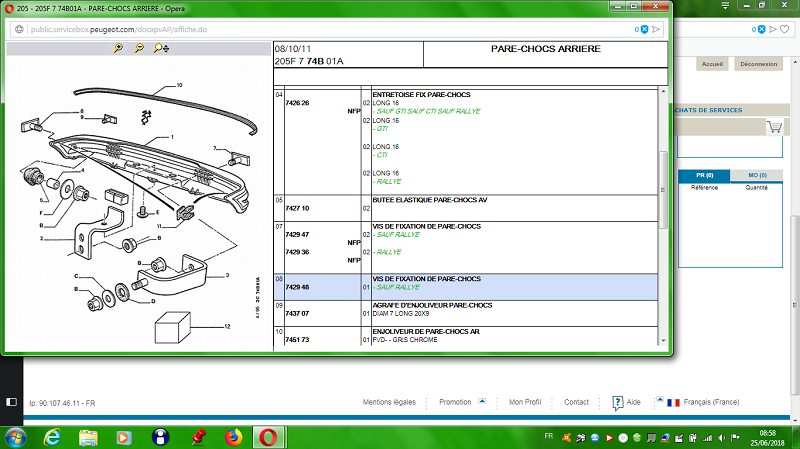The height and width of the screenshot is (449, 800).
Task: Click the zoom out magnifier icon
Action: (x=139, y=48)
